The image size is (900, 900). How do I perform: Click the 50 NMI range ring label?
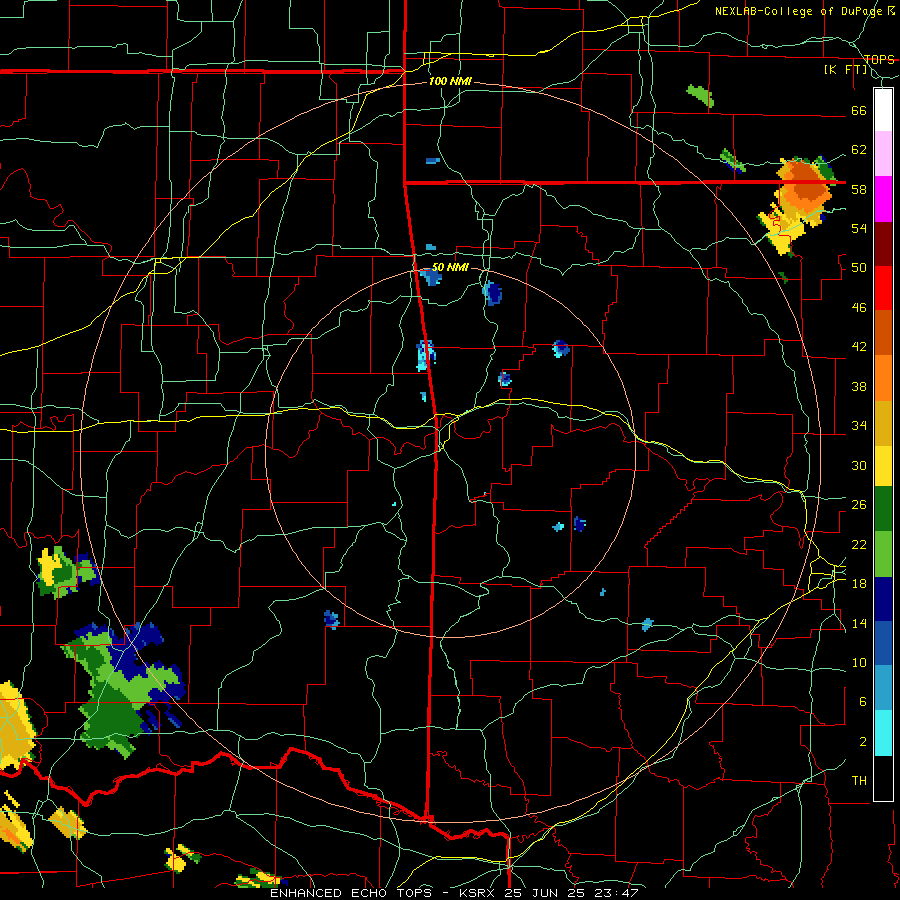point(450,267)
